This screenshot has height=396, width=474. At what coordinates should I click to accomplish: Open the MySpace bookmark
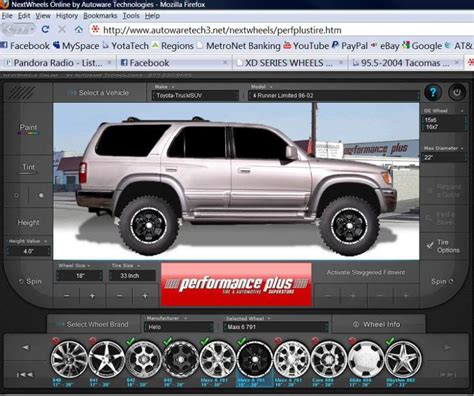76,46
